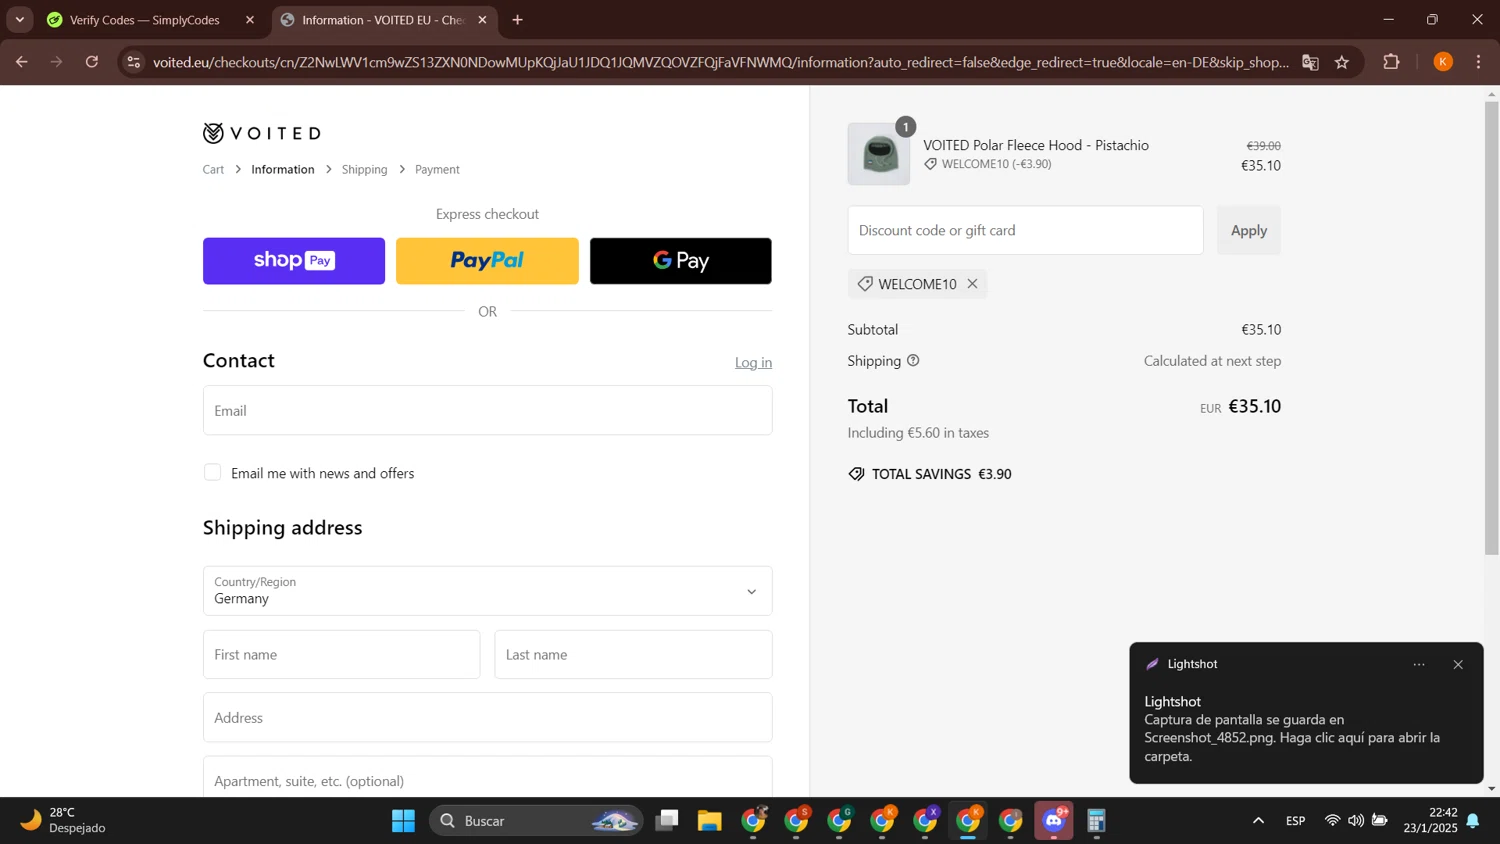The image size is (1500, 844).
Task: Show hidden system tray icons
Action: [x=1258, y=821]
